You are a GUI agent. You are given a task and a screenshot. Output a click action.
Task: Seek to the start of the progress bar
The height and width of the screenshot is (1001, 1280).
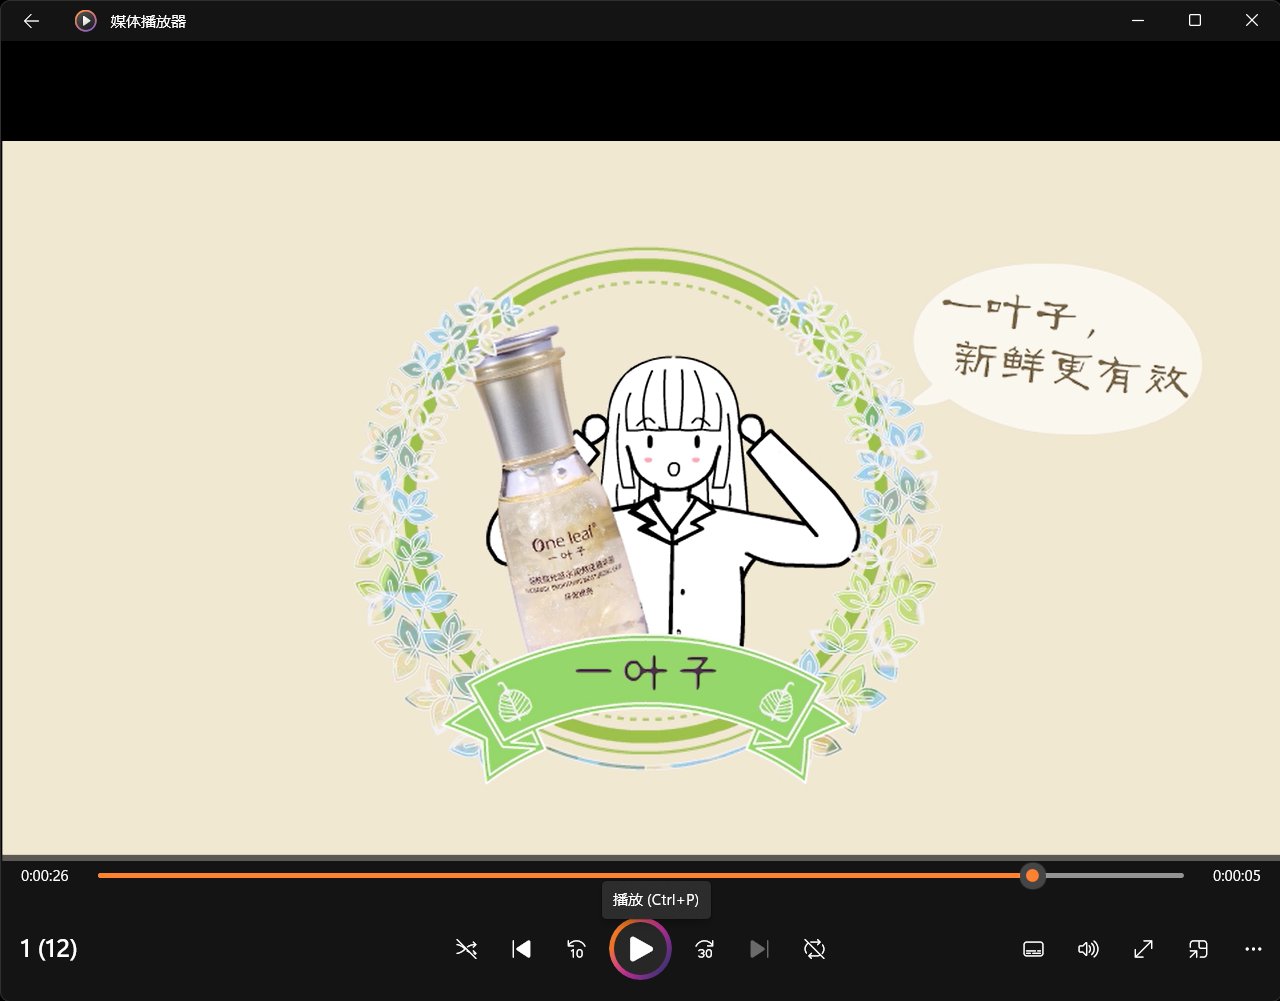100,876
